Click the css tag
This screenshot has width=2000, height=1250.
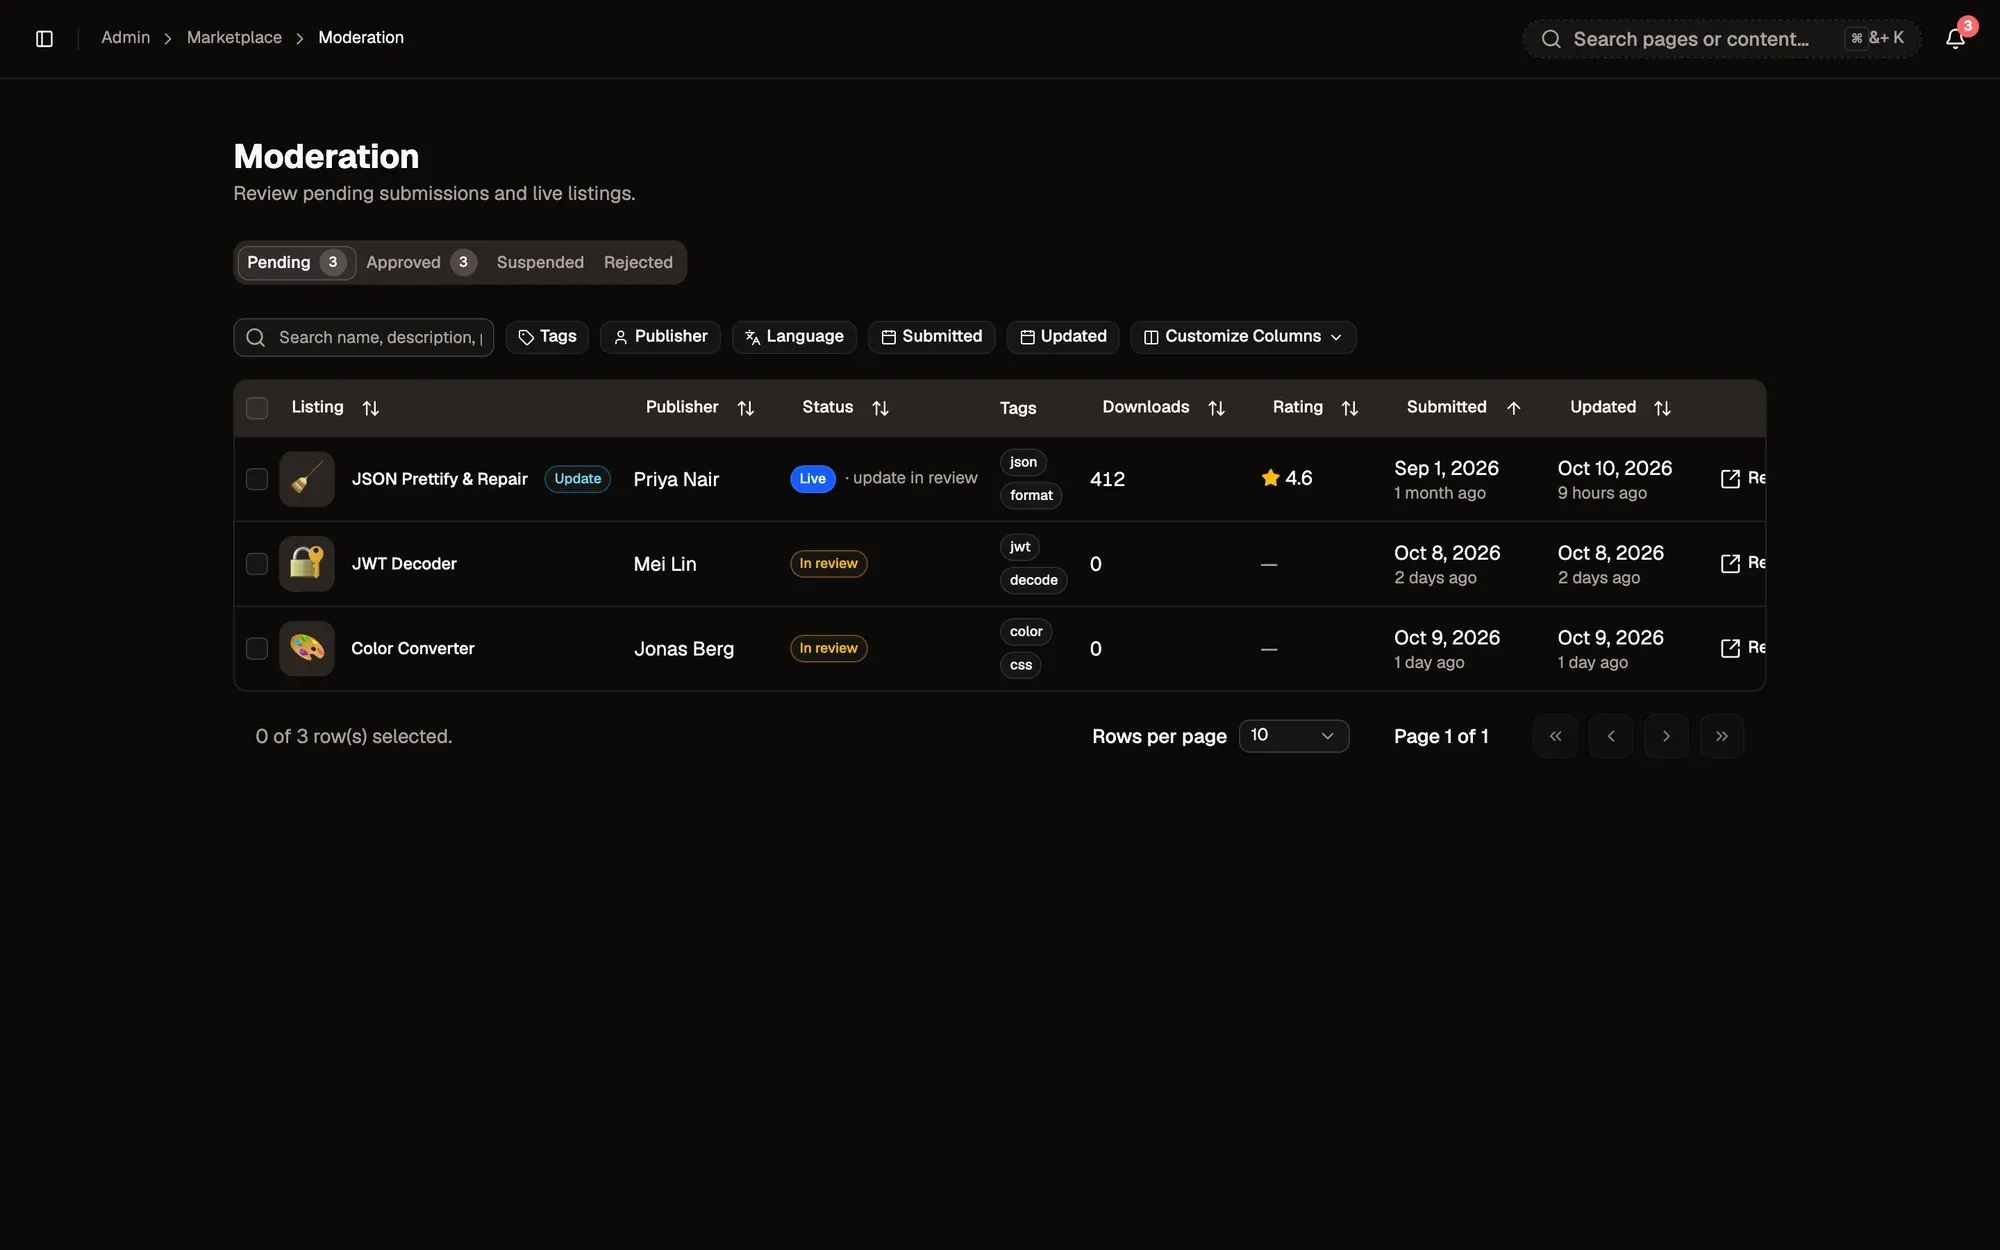[1021, 665]
